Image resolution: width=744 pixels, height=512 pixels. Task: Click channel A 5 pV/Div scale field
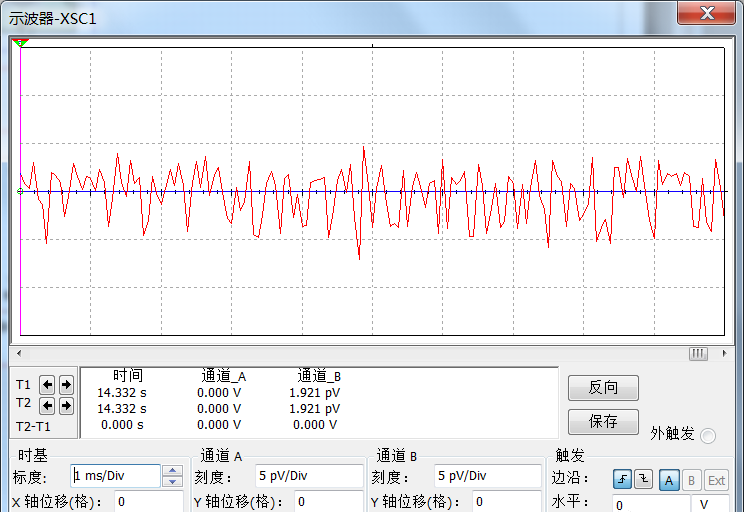tap(308, 476)
